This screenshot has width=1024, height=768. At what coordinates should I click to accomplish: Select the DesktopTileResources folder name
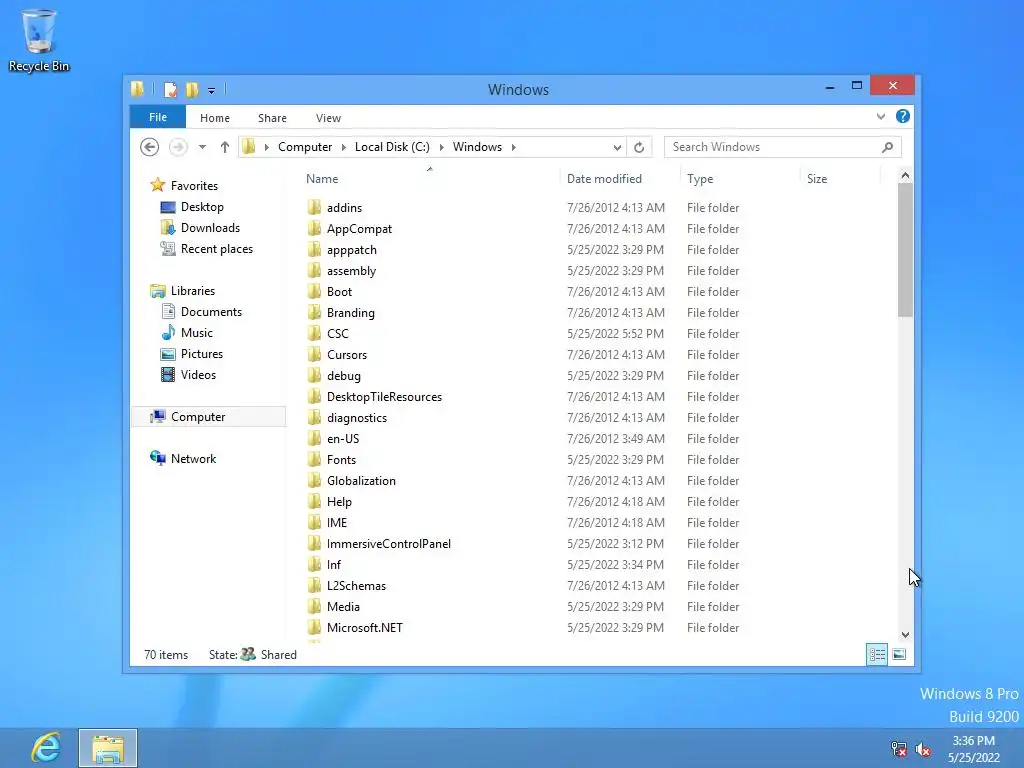pyautogui.click(x=384, y=397)
